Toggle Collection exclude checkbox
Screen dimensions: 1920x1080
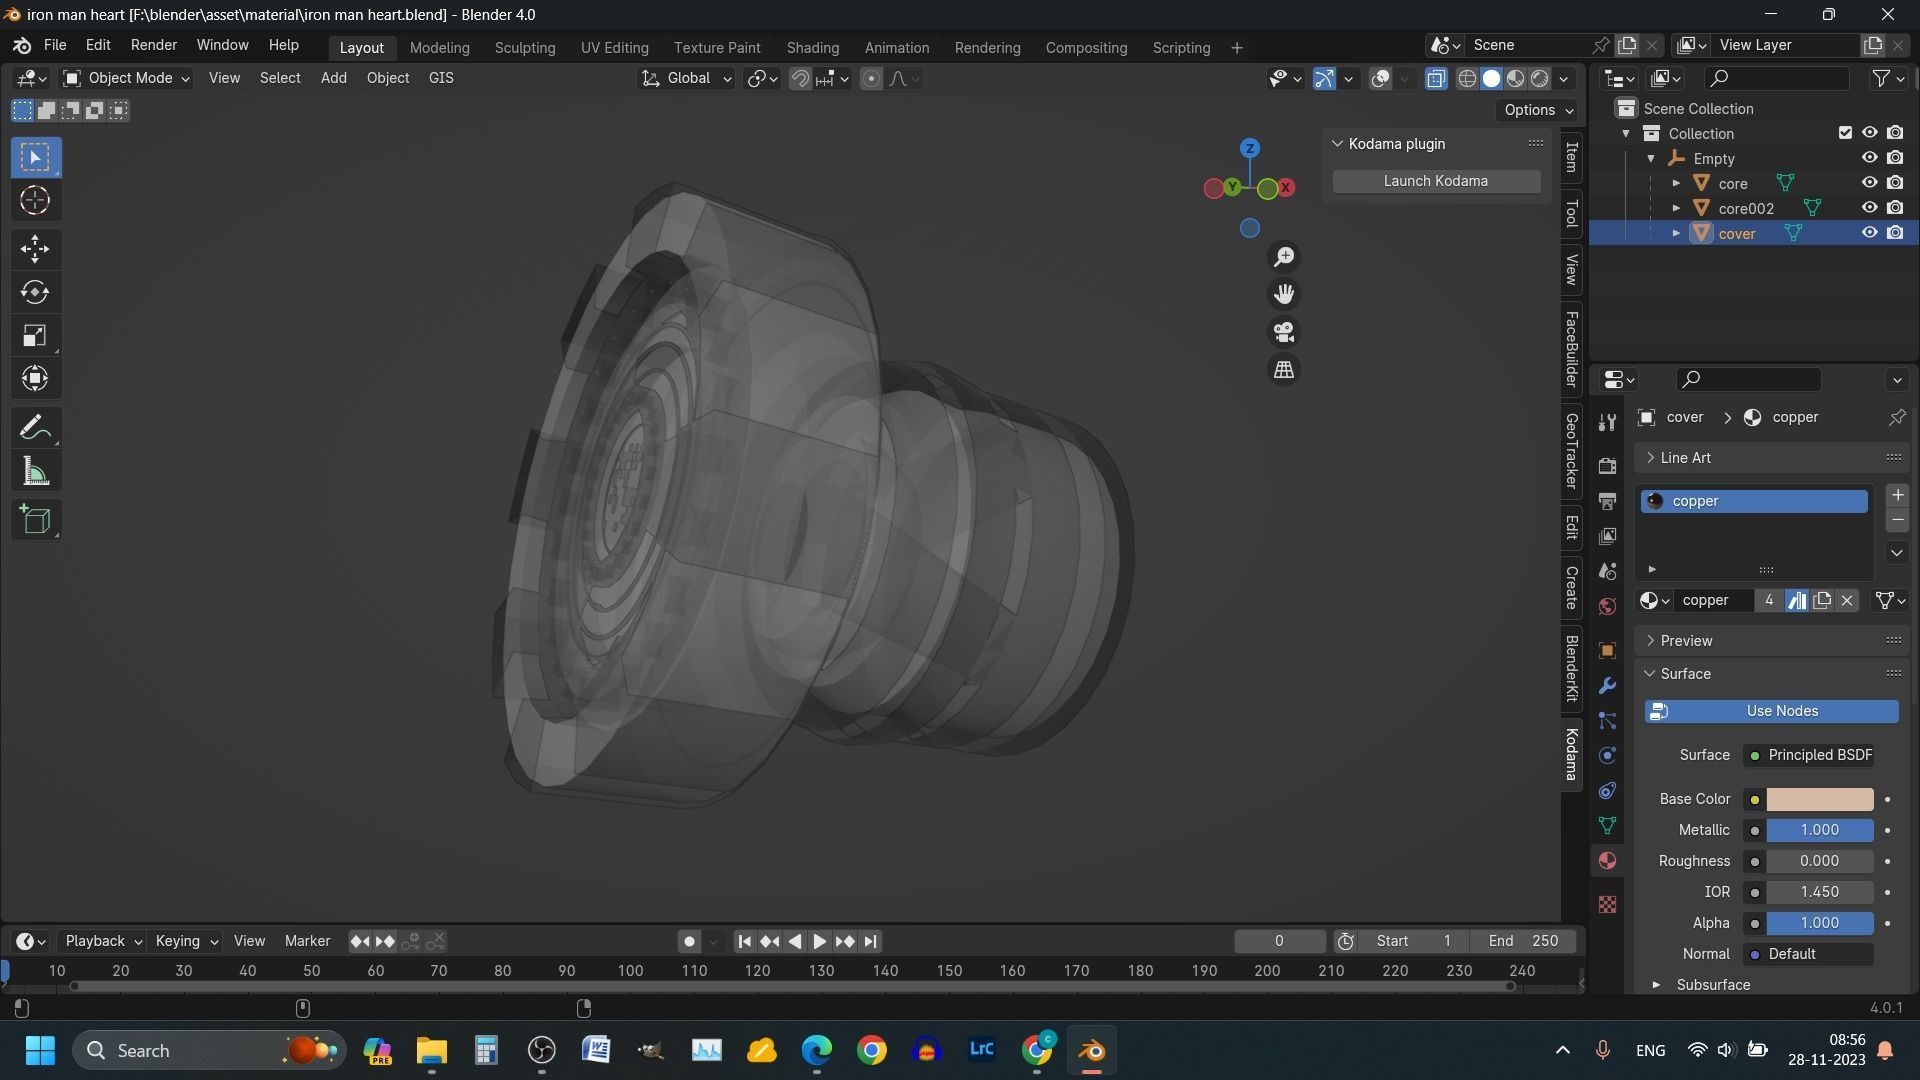(1845, 133)
